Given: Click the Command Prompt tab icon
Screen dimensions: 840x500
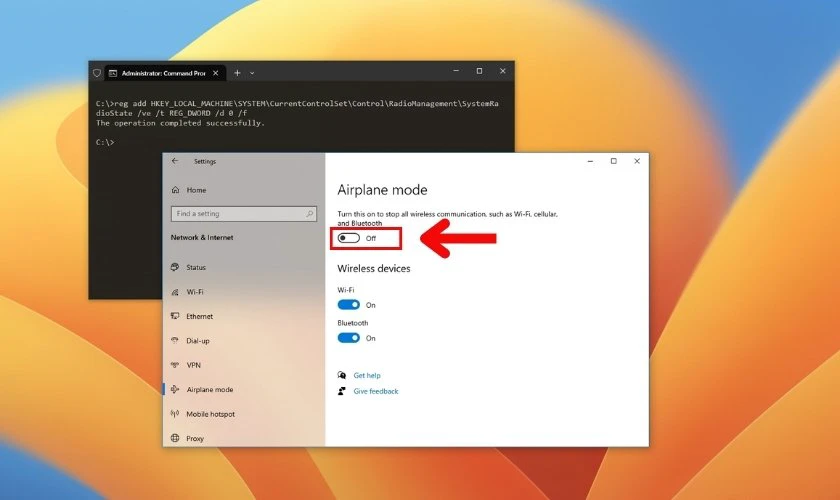Looking at the screenshot, I should [x=113, y=73].
